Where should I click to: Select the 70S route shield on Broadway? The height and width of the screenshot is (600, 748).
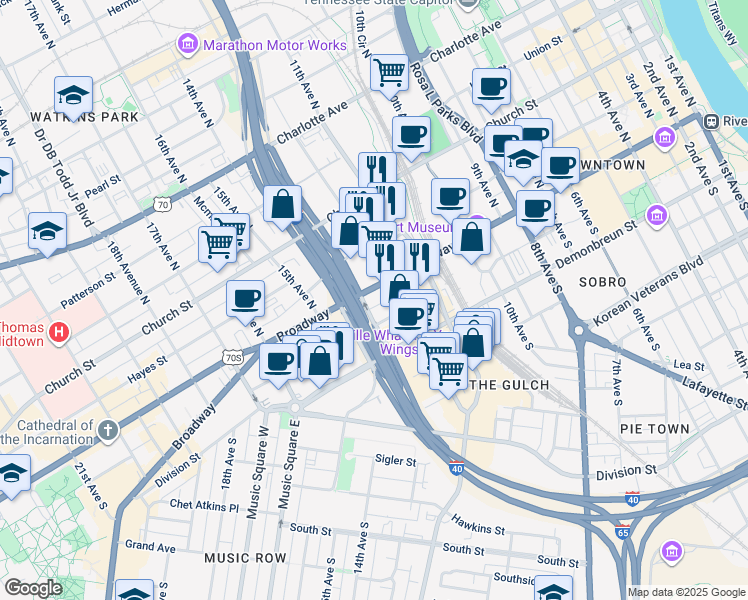(232, 357)
